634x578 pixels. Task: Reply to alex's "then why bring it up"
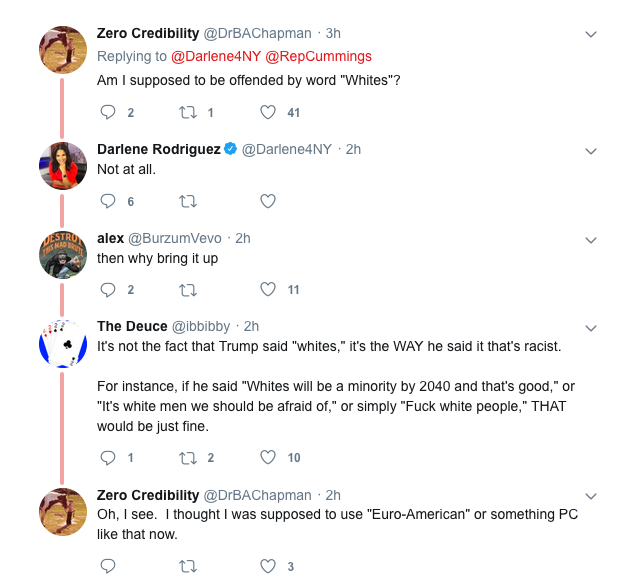pyautogui.click(x=109, y=290)
